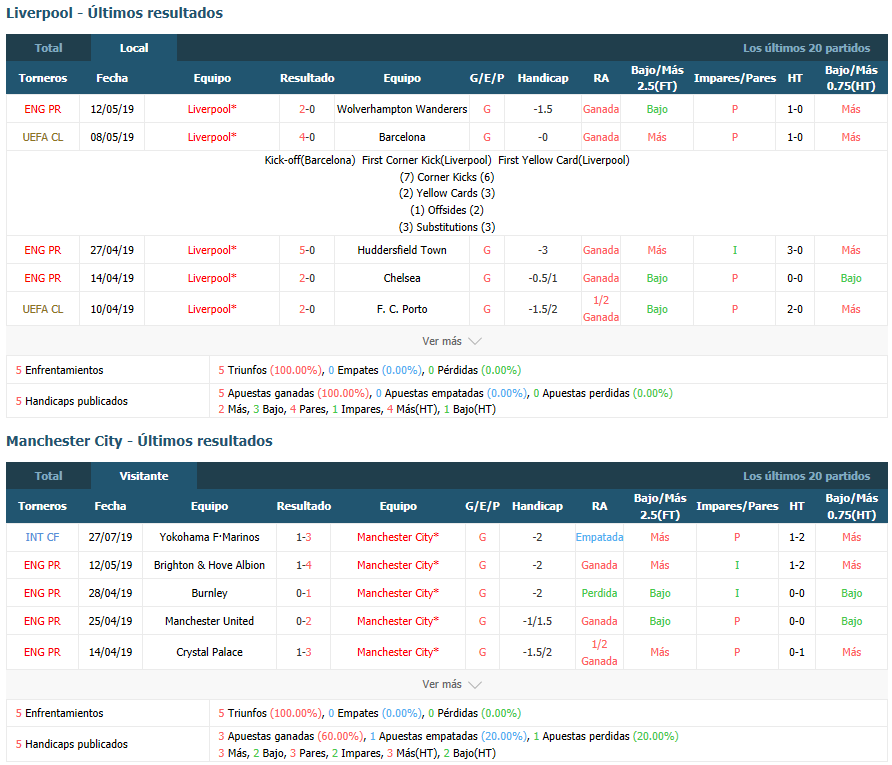Screen dimensions: 892x765
Task: Click Liverpool's 'Los últimos 20 partidos' label
Action: pyautogui.click(x=806, y=48)
